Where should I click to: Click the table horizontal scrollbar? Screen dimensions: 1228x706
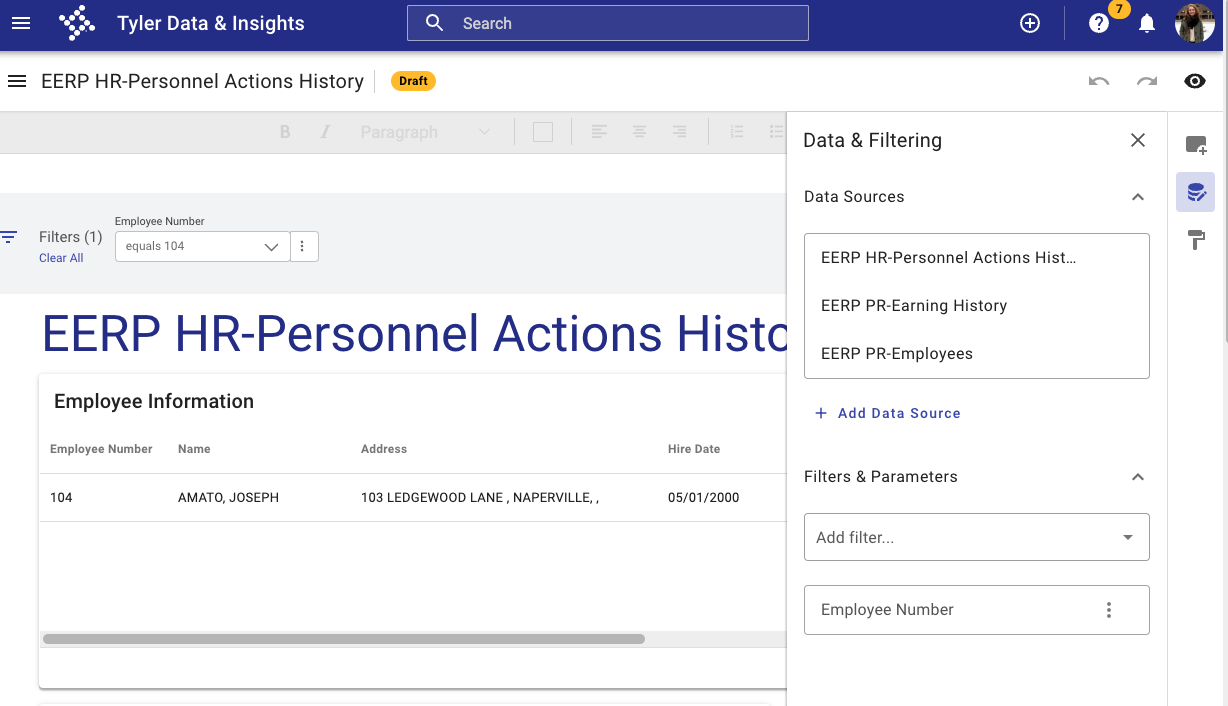344,638
